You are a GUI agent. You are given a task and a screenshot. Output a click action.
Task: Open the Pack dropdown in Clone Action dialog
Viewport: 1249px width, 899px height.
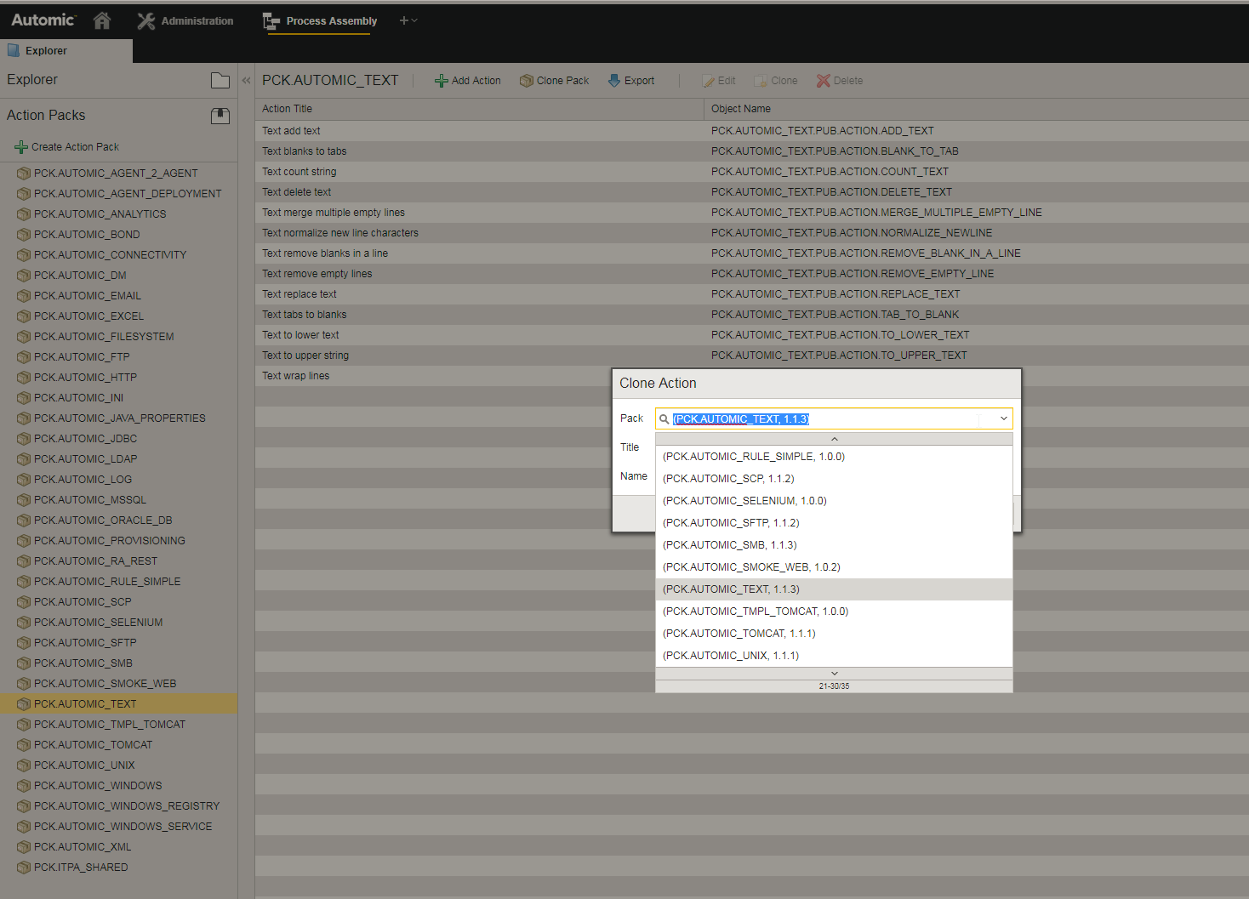(x=1003, y=418)
